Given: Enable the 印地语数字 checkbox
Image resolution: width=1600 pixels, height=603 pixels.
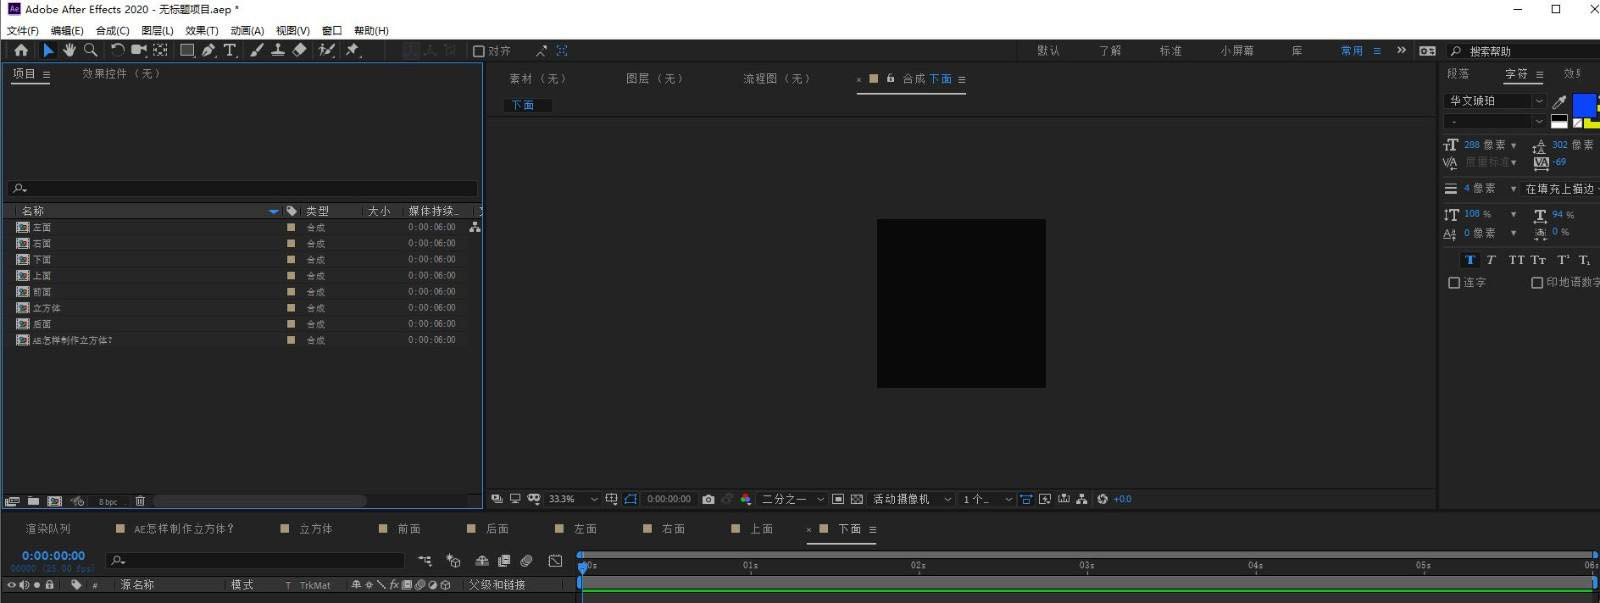Looking at the screenshot, I should [x=1537, y=283].
